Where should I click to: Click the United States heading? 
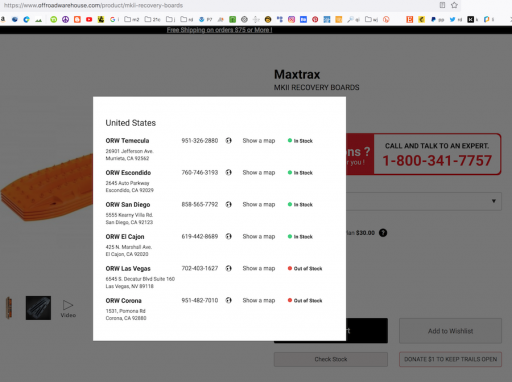[x=131, y=123]
